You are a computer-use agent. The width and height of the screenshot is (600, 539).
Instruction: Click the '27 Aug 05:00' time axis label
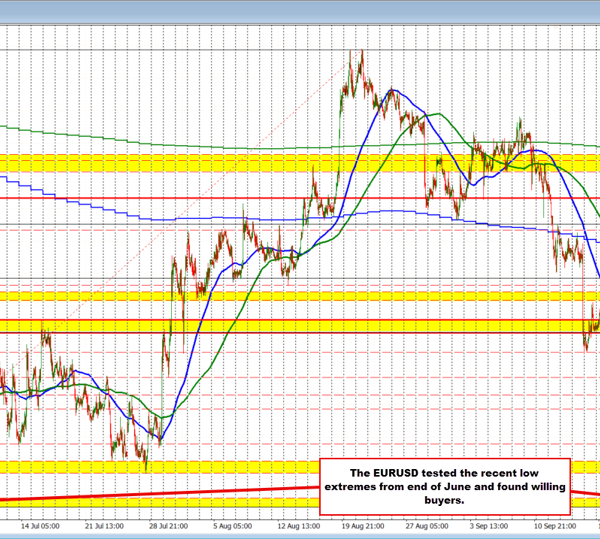click(x=427, y=526)
